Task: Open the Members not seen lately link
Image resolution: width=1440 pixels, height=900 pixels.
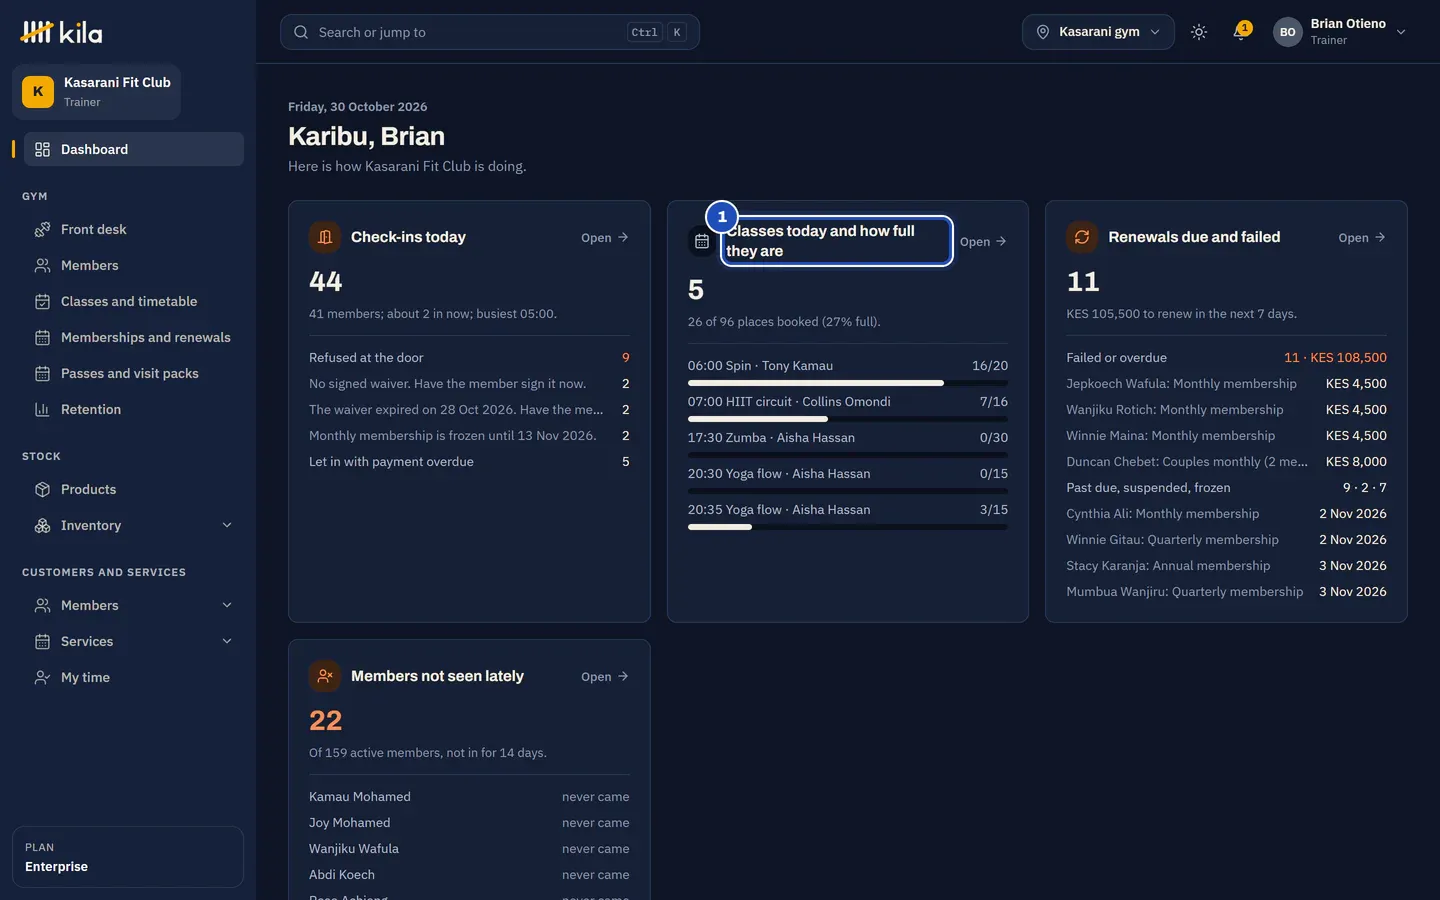Action: pyautogui.click(x=605, y=676)
